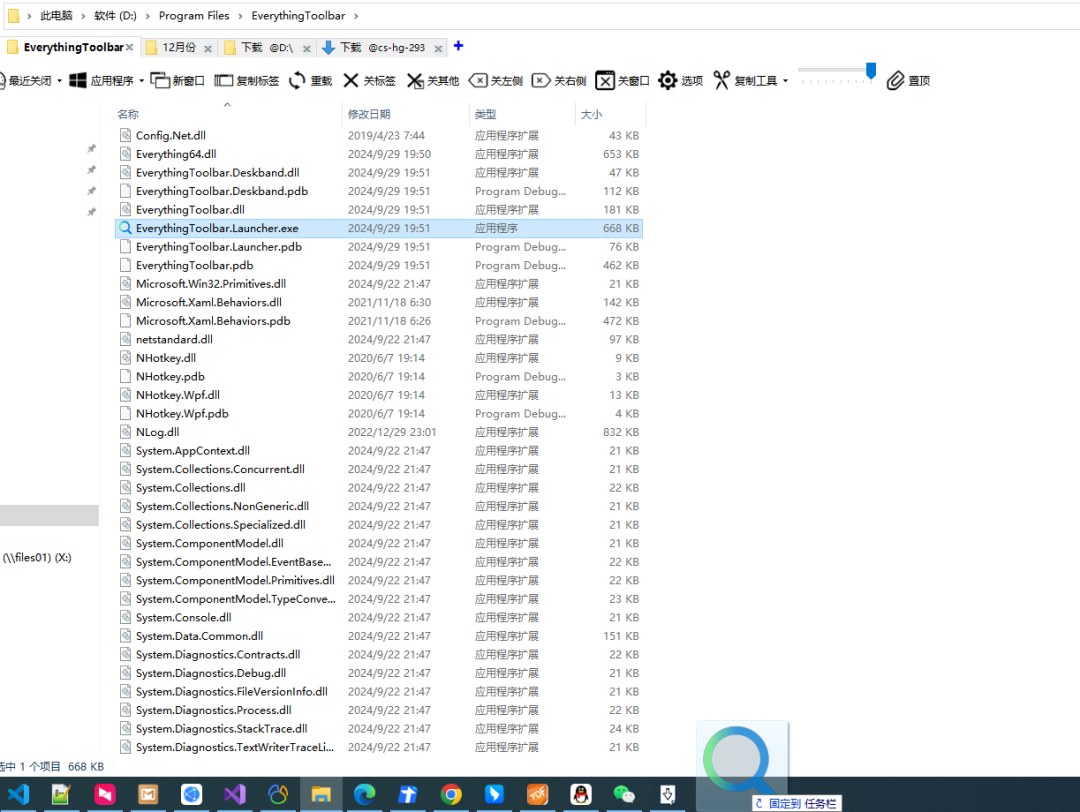Open the pink app icon in the taskbar
The height and width of the screenshot is (812, 1080).
(x=105, y=794)
